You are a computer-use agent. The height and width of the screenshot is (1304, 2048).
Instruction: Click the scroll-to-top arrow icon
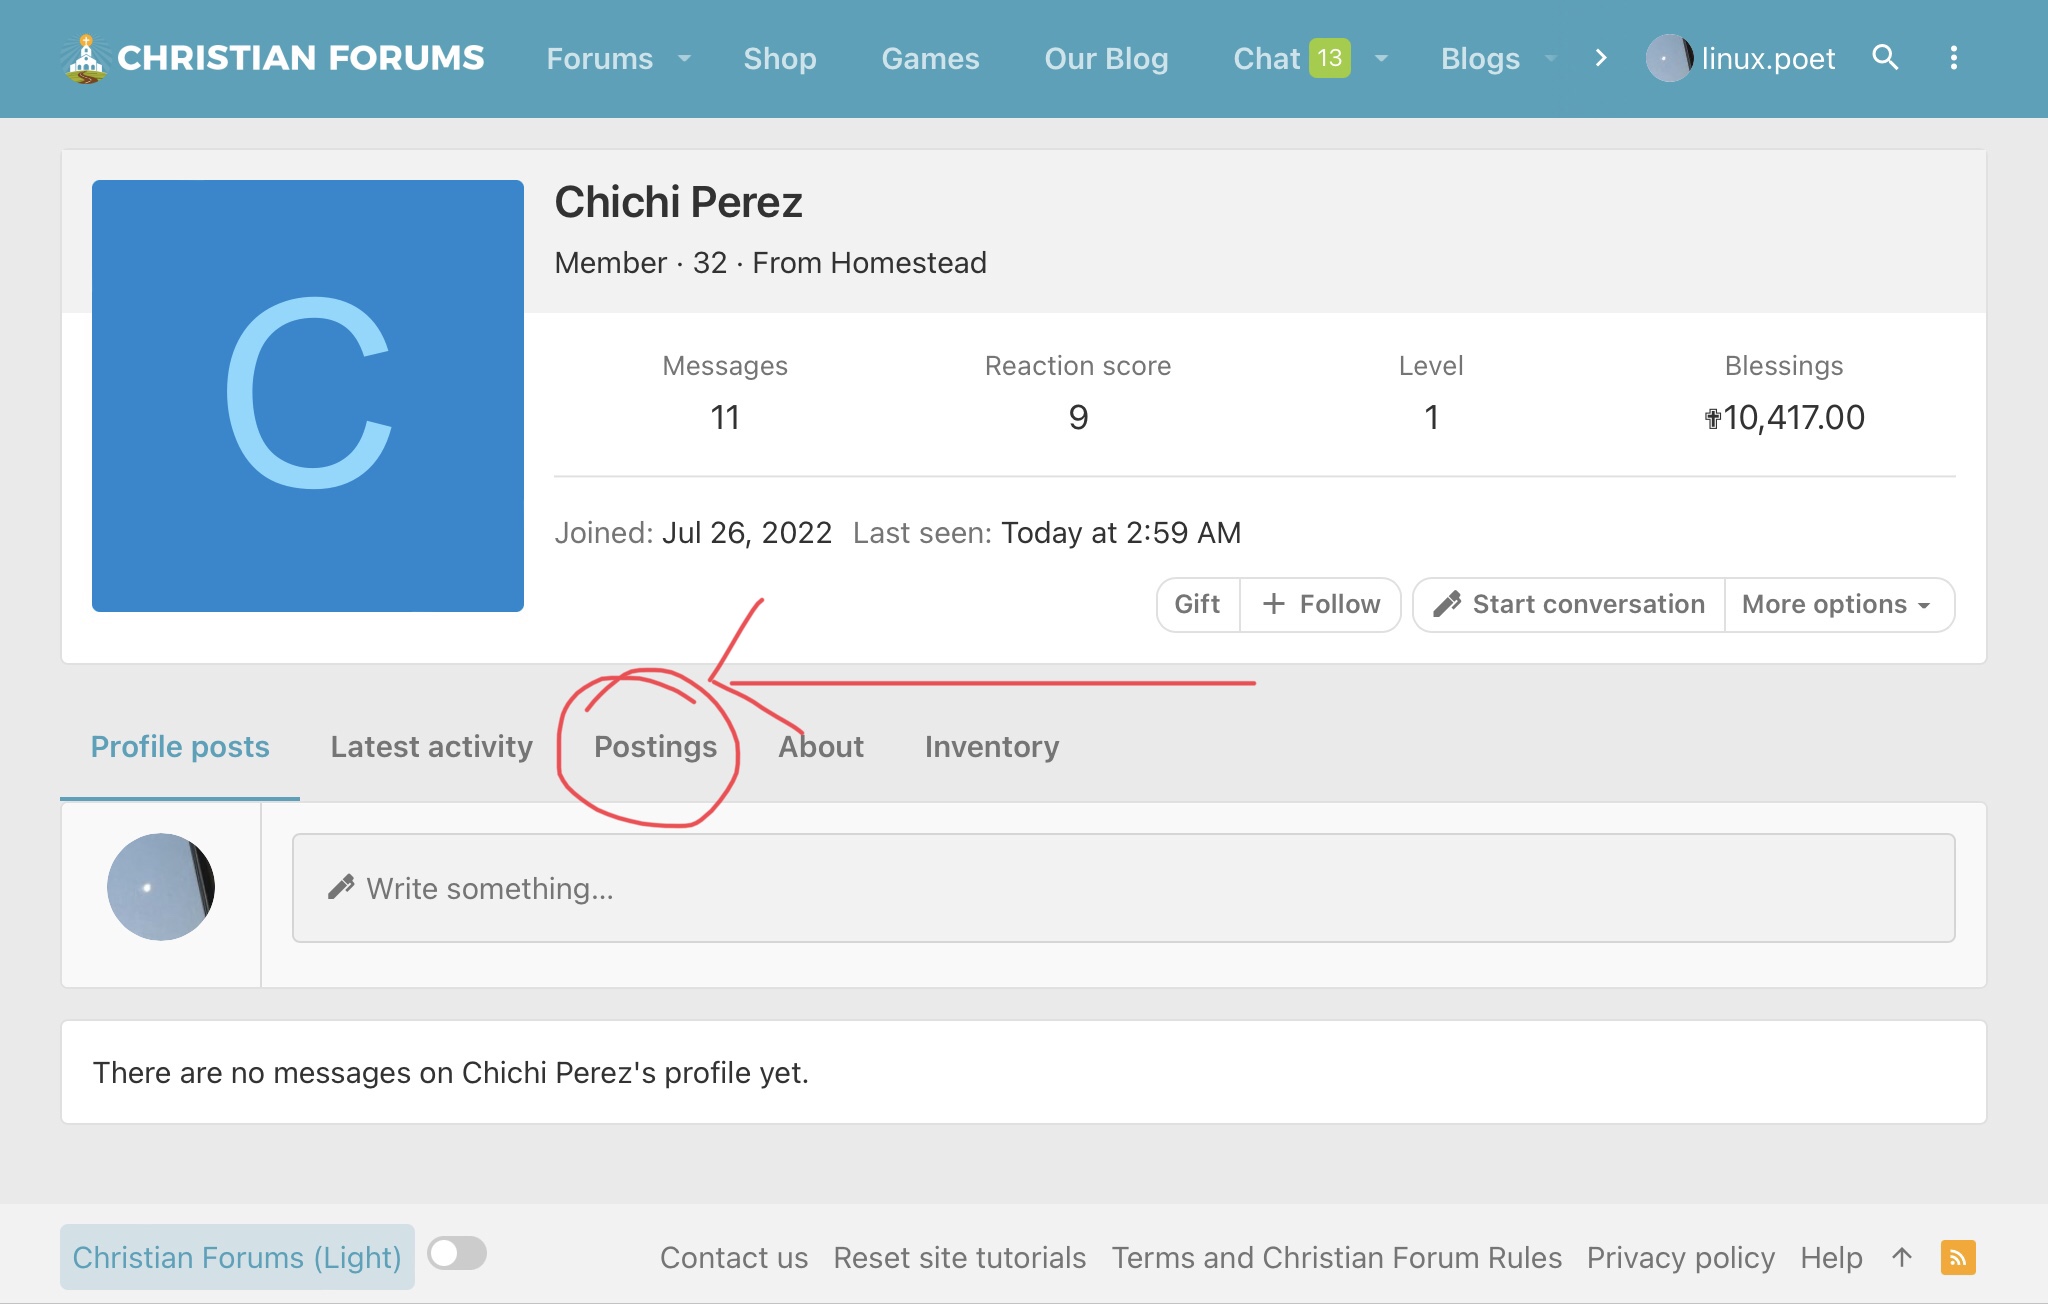tap(1902, 1257)
